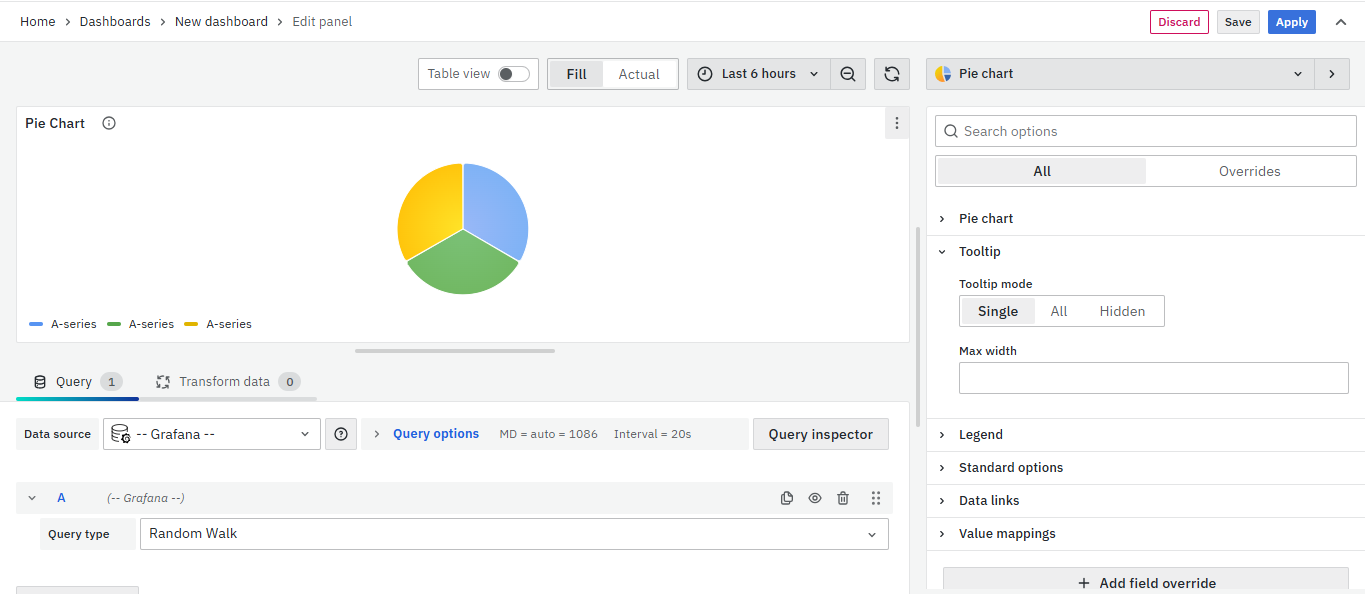Hide query A using the eye icon
The height and width of the screenshot is (594, 1365).
click(x=815, y=498)
